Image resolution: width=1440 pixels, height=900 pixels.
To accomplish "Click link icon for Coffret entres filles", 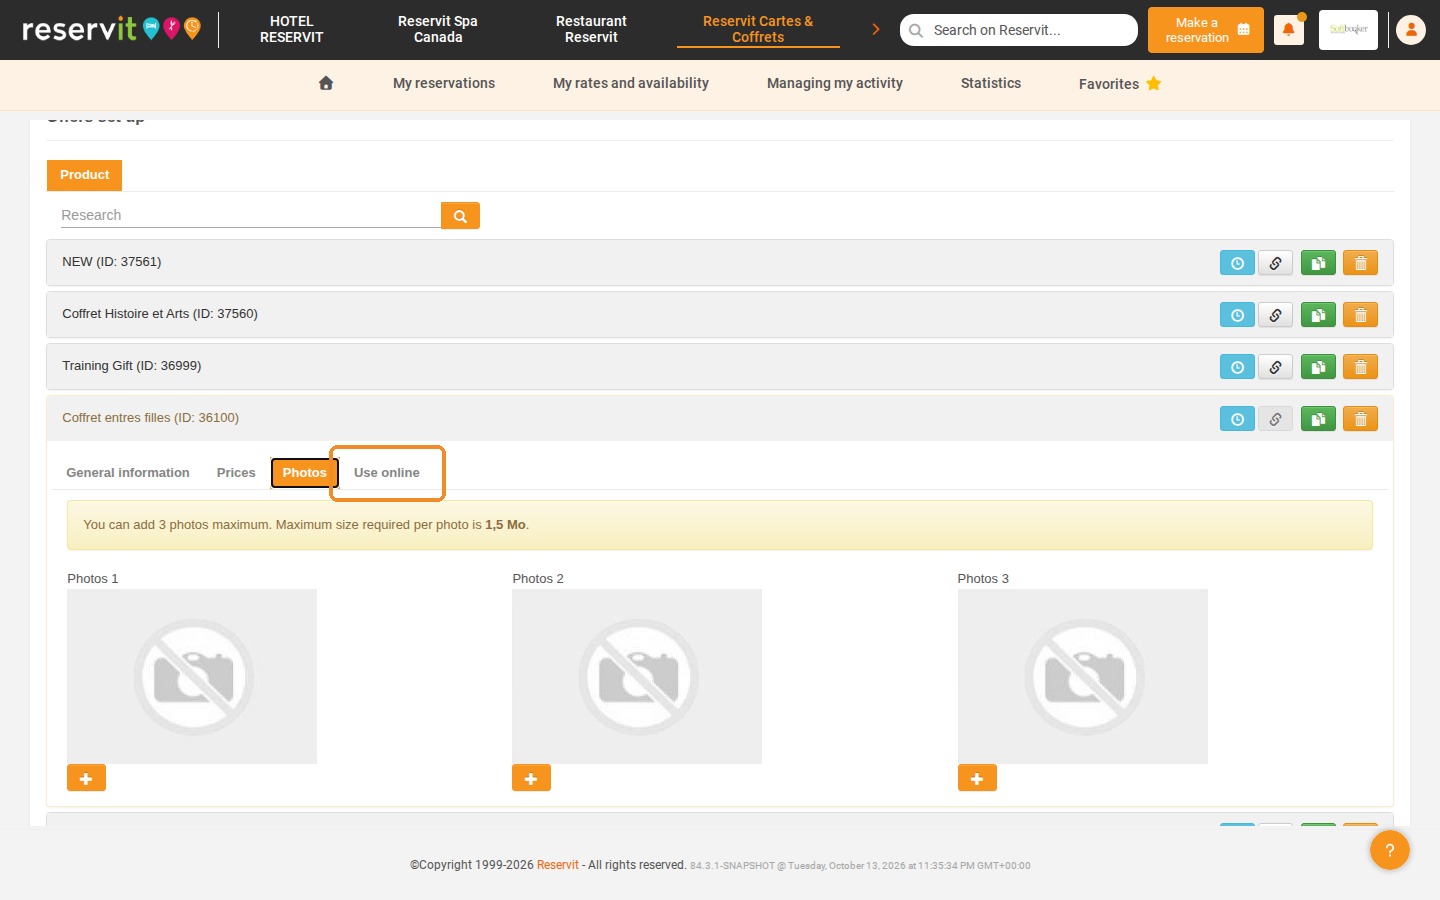I will pyautogui.click(x=1275, y=419).
